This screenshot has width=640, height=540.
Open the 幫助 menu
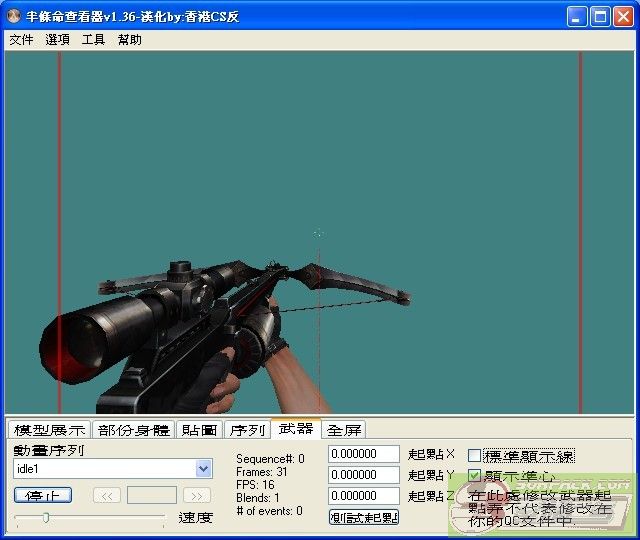[x=129, y=40]
